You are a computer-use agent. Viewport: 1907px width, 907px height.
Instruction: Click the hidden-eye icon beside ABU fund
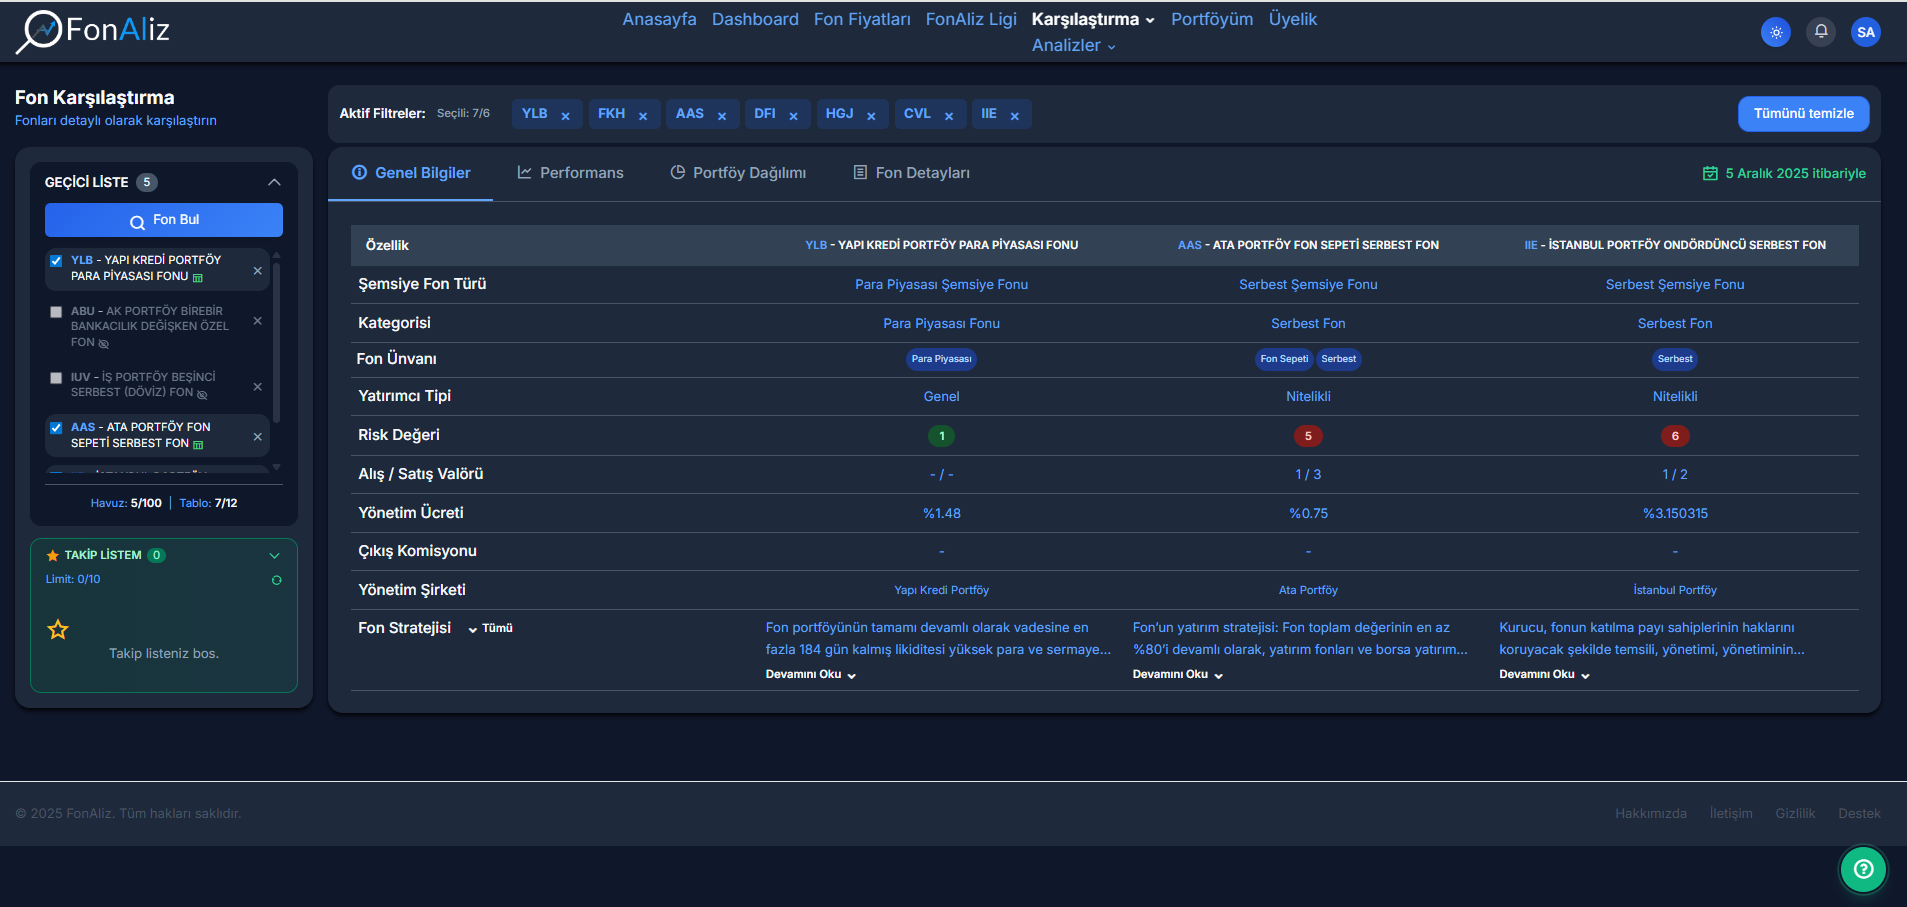[104, 344]
